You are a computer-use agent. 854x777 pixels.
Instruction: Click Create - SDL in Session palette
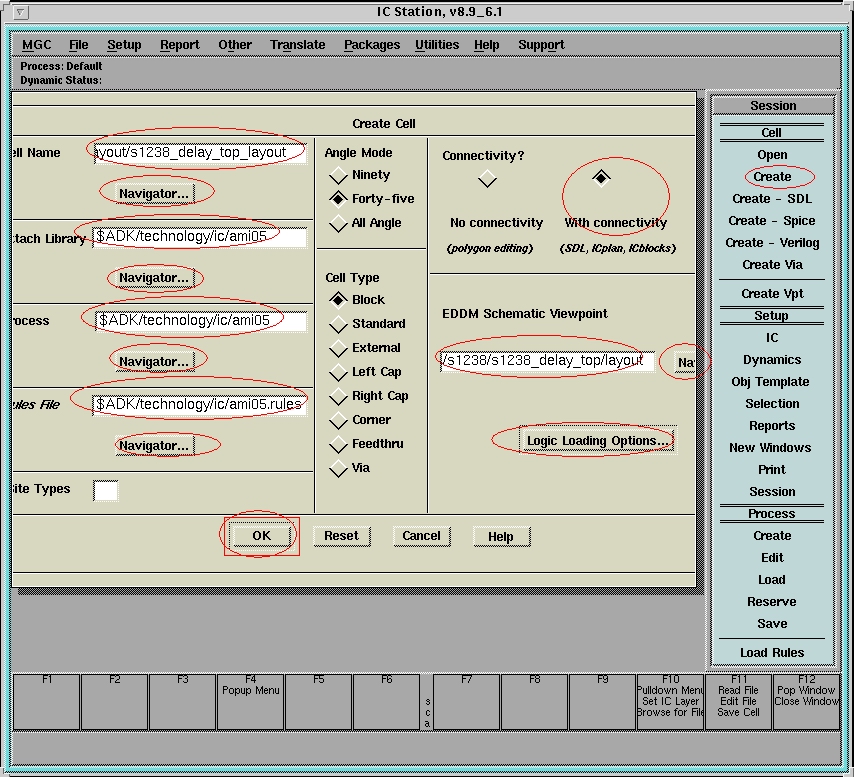click(771, 199)
